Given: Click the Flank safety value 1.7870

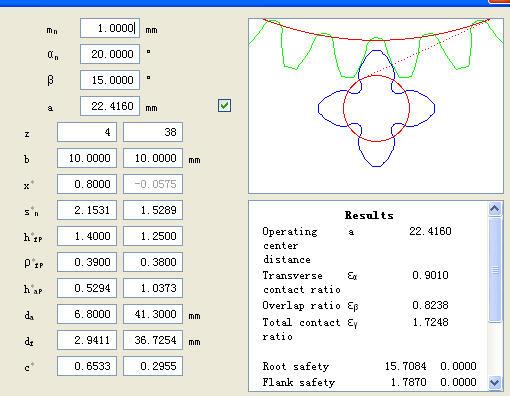Looking at the screenshot, I should (408, 382).
